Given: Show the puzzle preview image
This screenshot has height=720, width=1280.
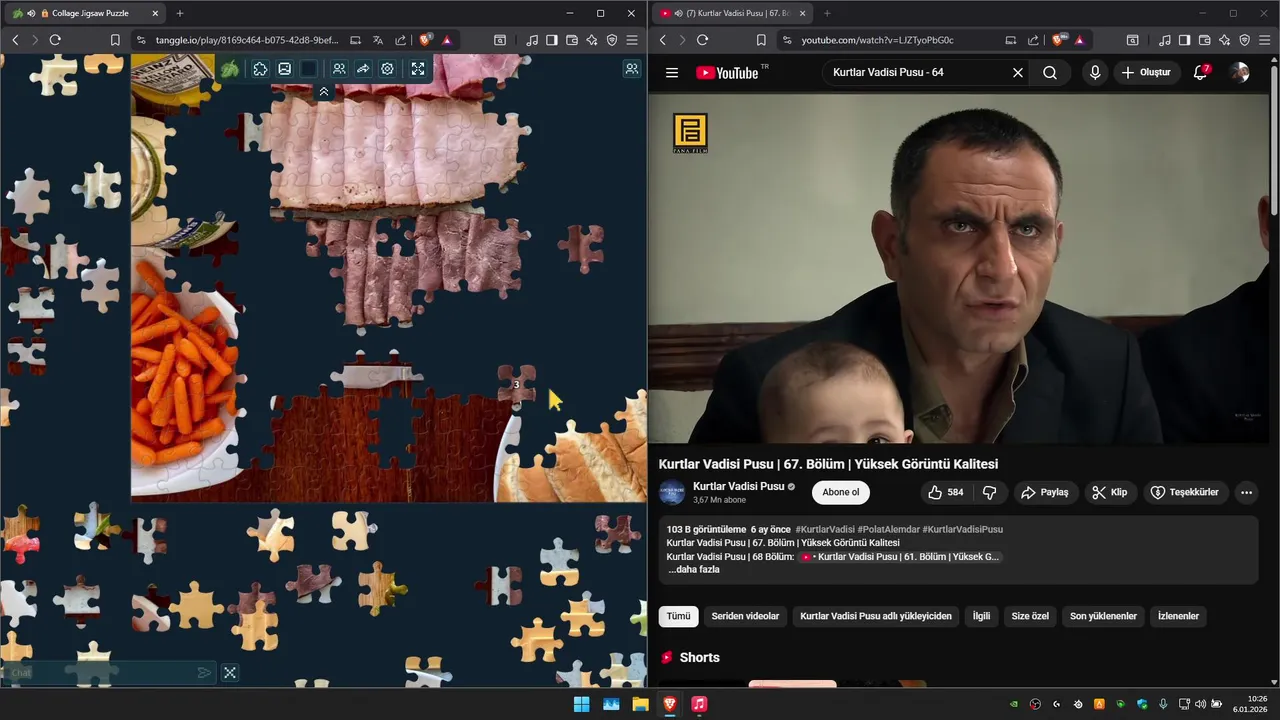Looking at the screenshot, I should pyautogui.click(x=285, y=69).
